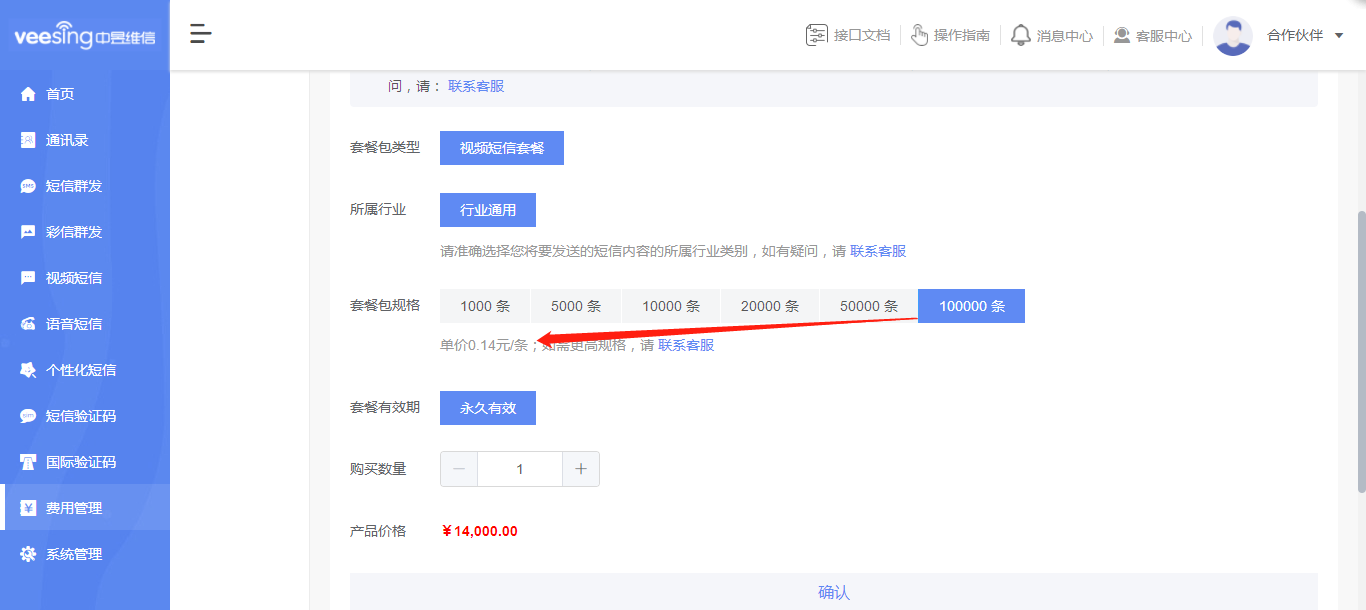Open 联系客服 link under 所属行业
Viewport: 1366px width, 610px height.
[x=878, y=251]
